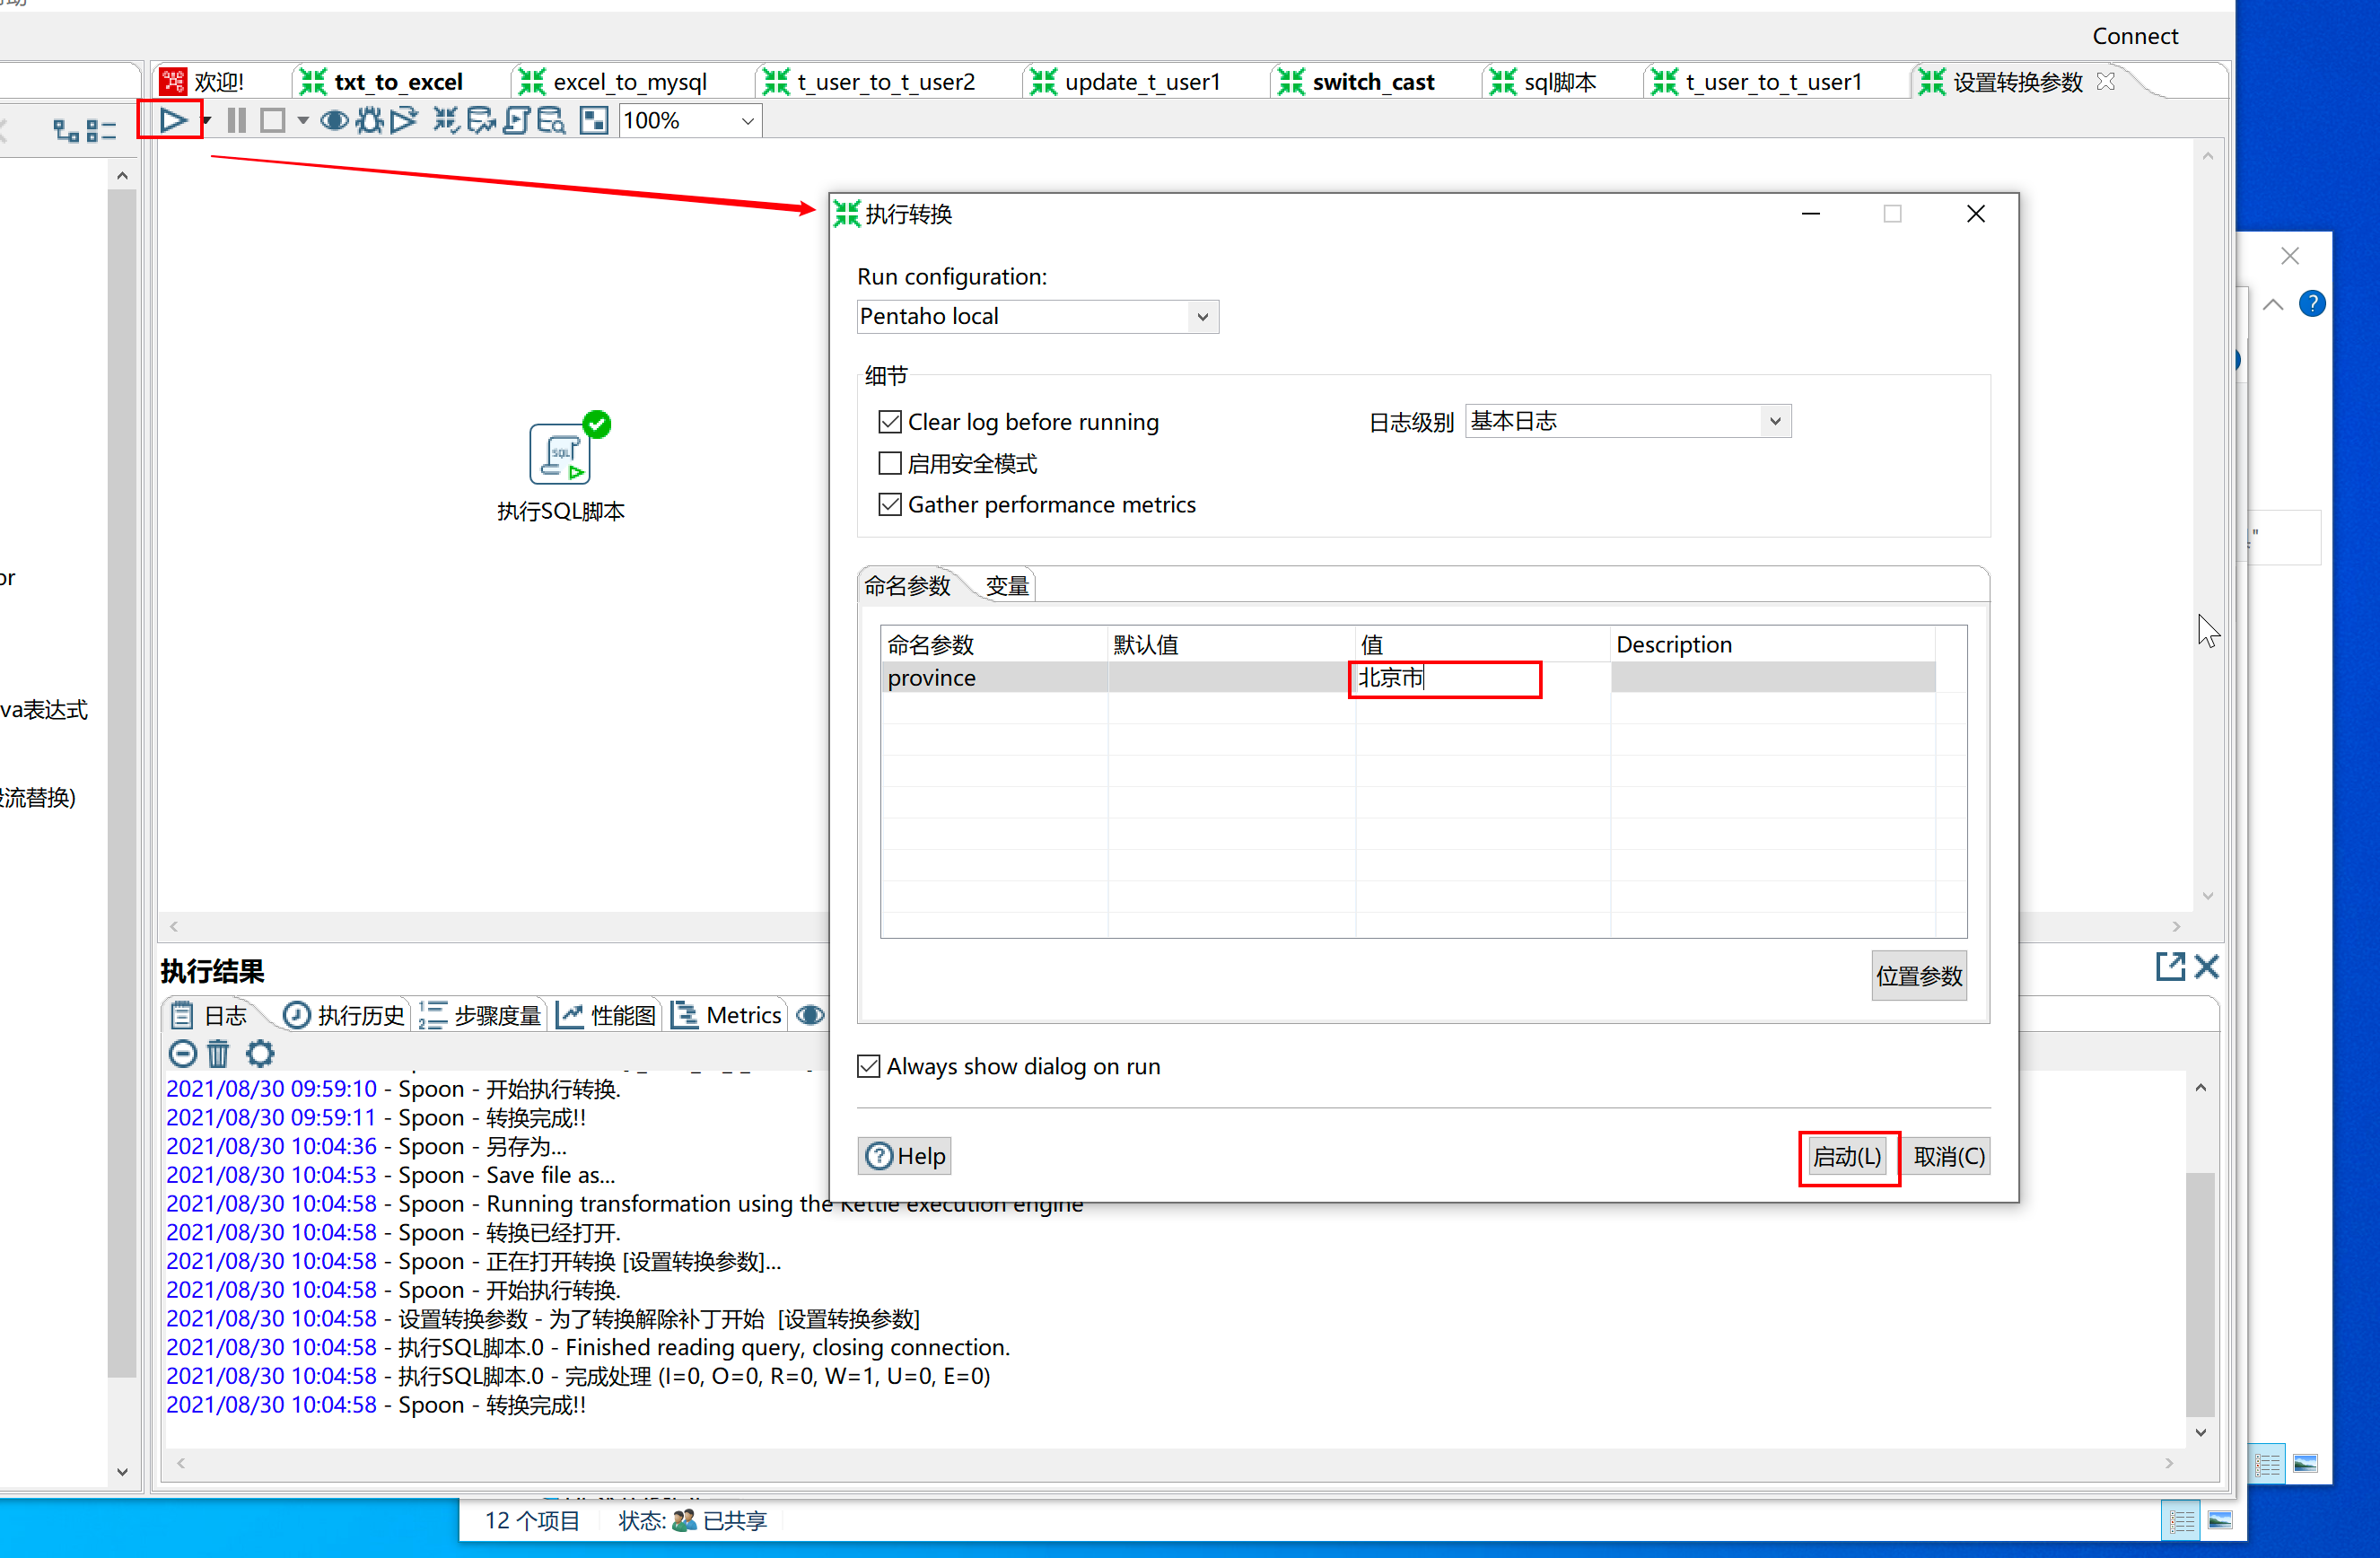Generate SQL script icon in toolbar
Image resolution: width=2380 pixels, height=1558 pixels.
516,121
